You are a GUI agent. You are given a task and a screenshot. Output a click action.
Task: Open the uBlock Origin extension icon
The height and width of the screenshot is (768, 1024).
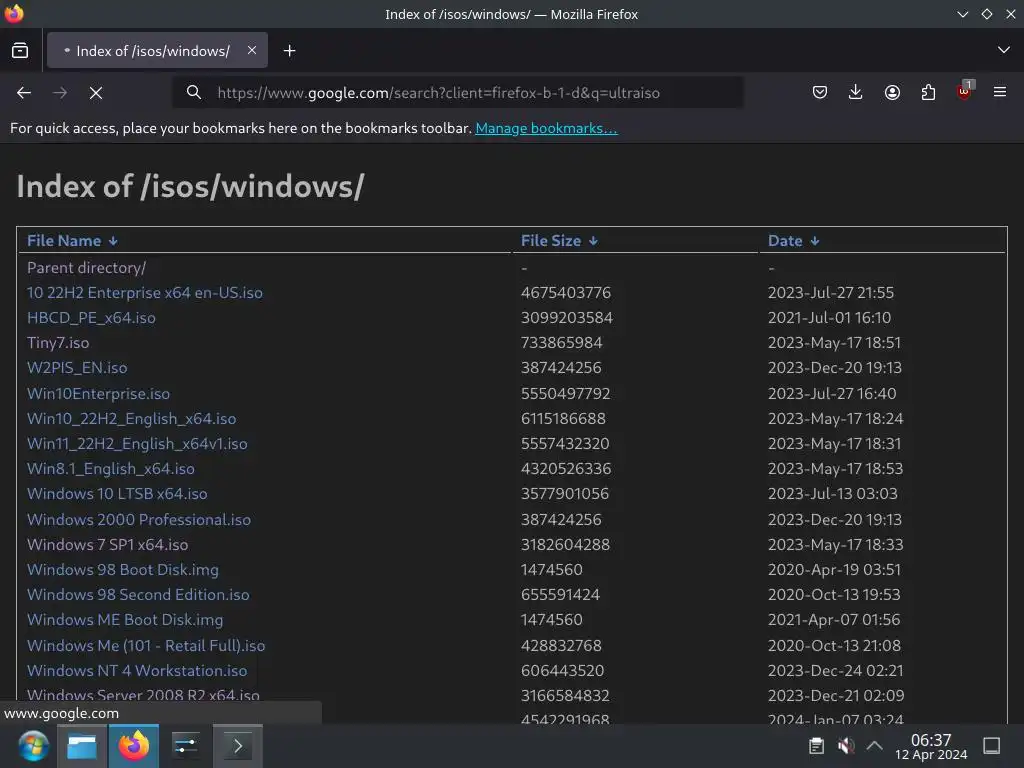click(x=965, y=91)
